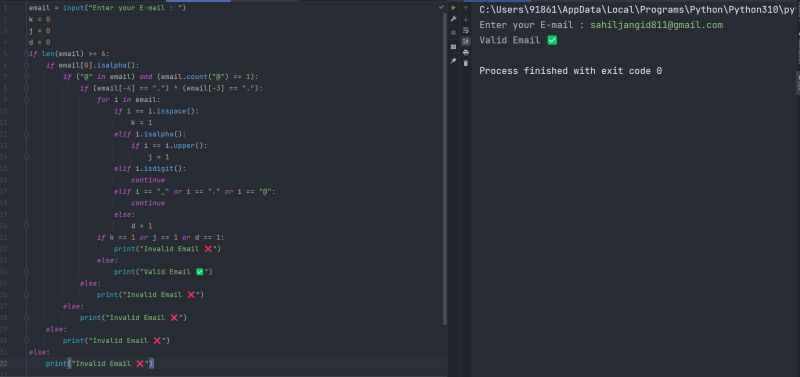Fold the 'if ("@" in email)' block
The height and width of the screenshot is (377, 800).
tap(26, 77)
